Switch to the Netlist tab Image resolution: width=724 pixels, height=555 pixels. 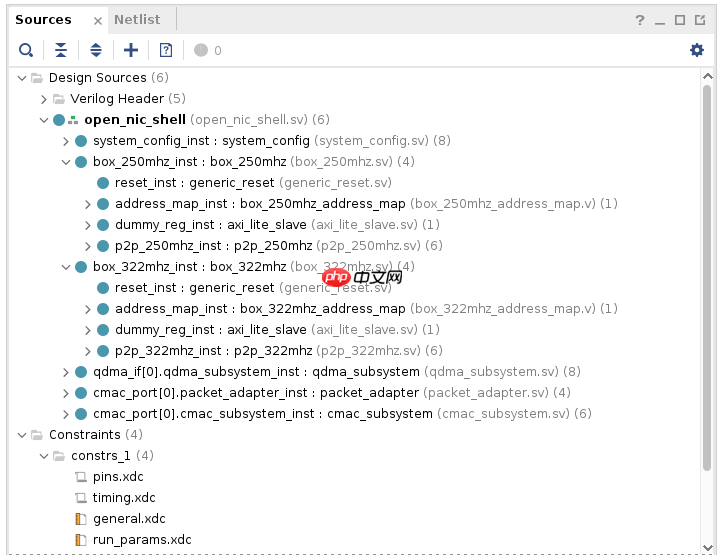[x=137, y=19]
